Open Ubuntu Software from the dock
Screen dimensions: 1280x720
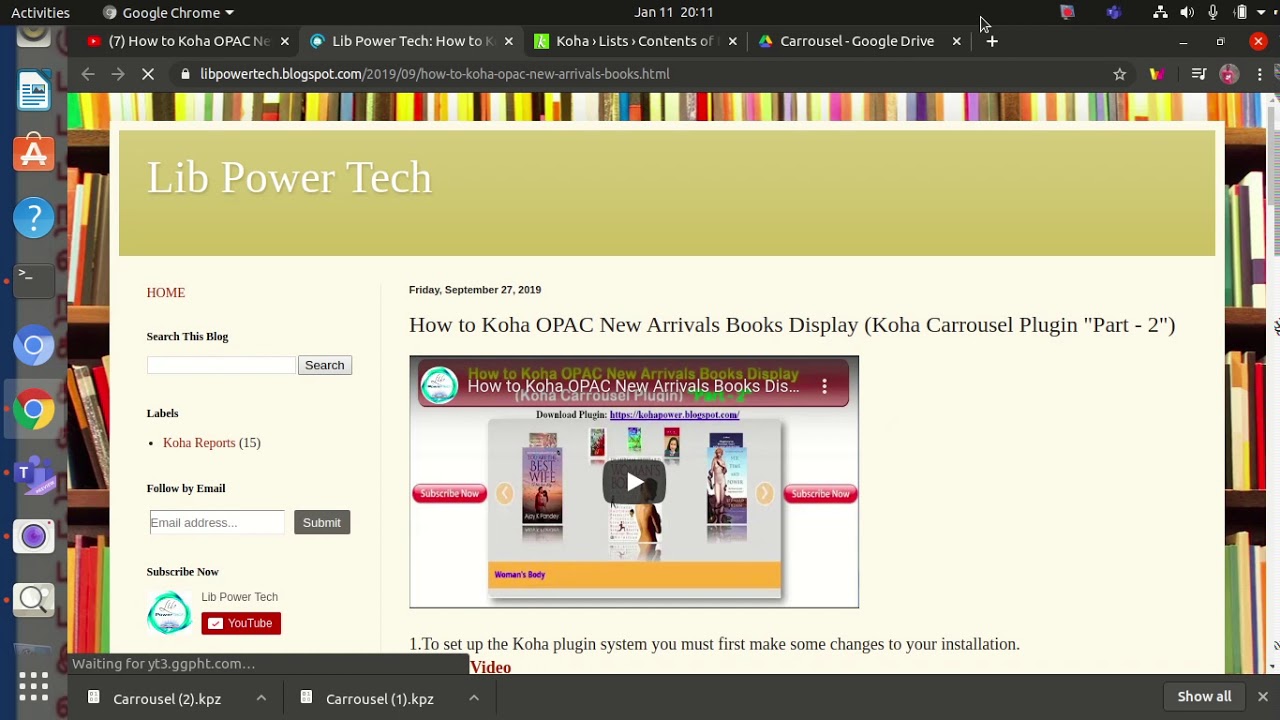click(x=33, y=154)
